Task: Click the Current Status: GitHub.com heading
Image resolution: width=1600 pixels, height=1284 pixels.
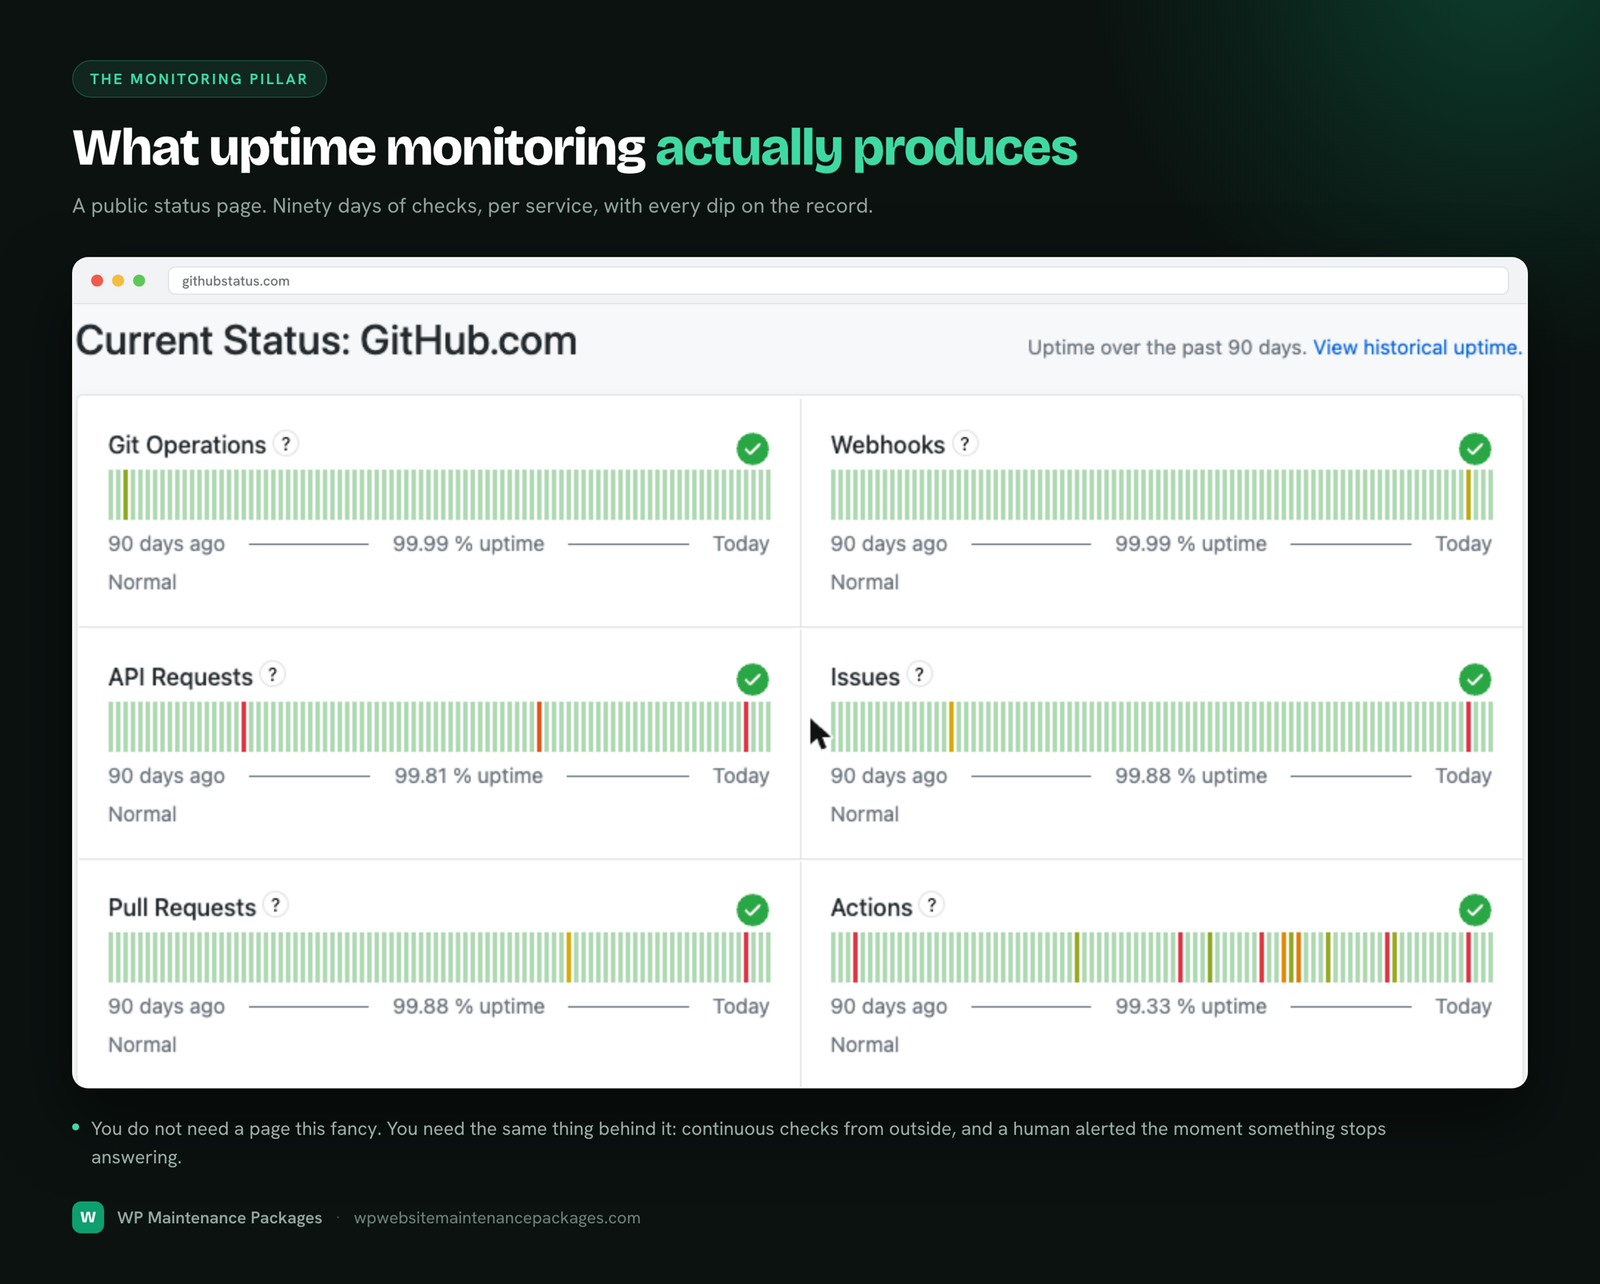Action: point(326,341)
